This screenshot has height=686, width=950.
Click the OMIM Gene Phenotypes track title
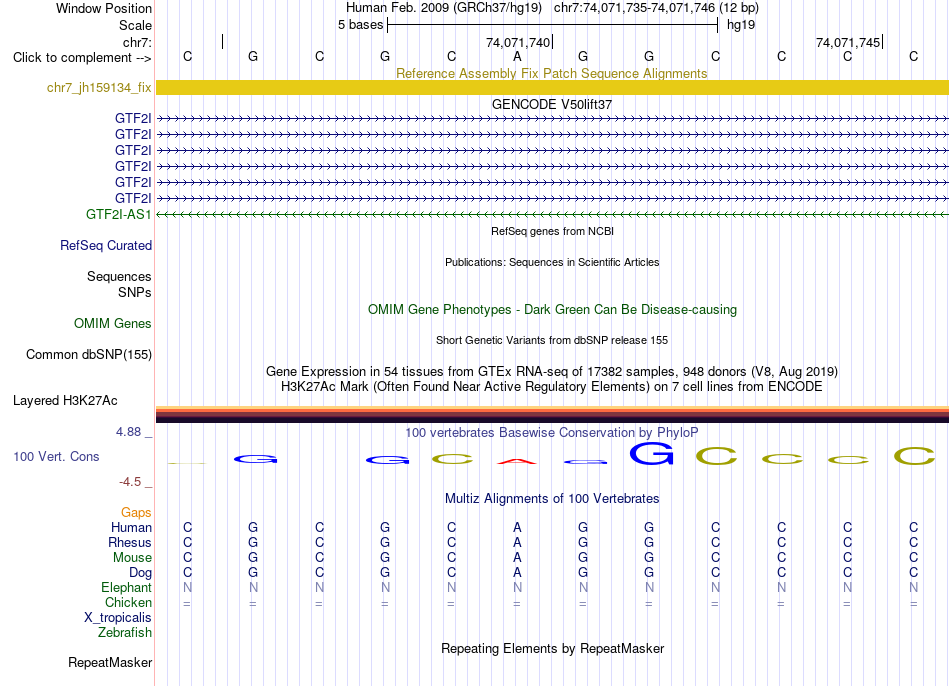tap(552, 309)
